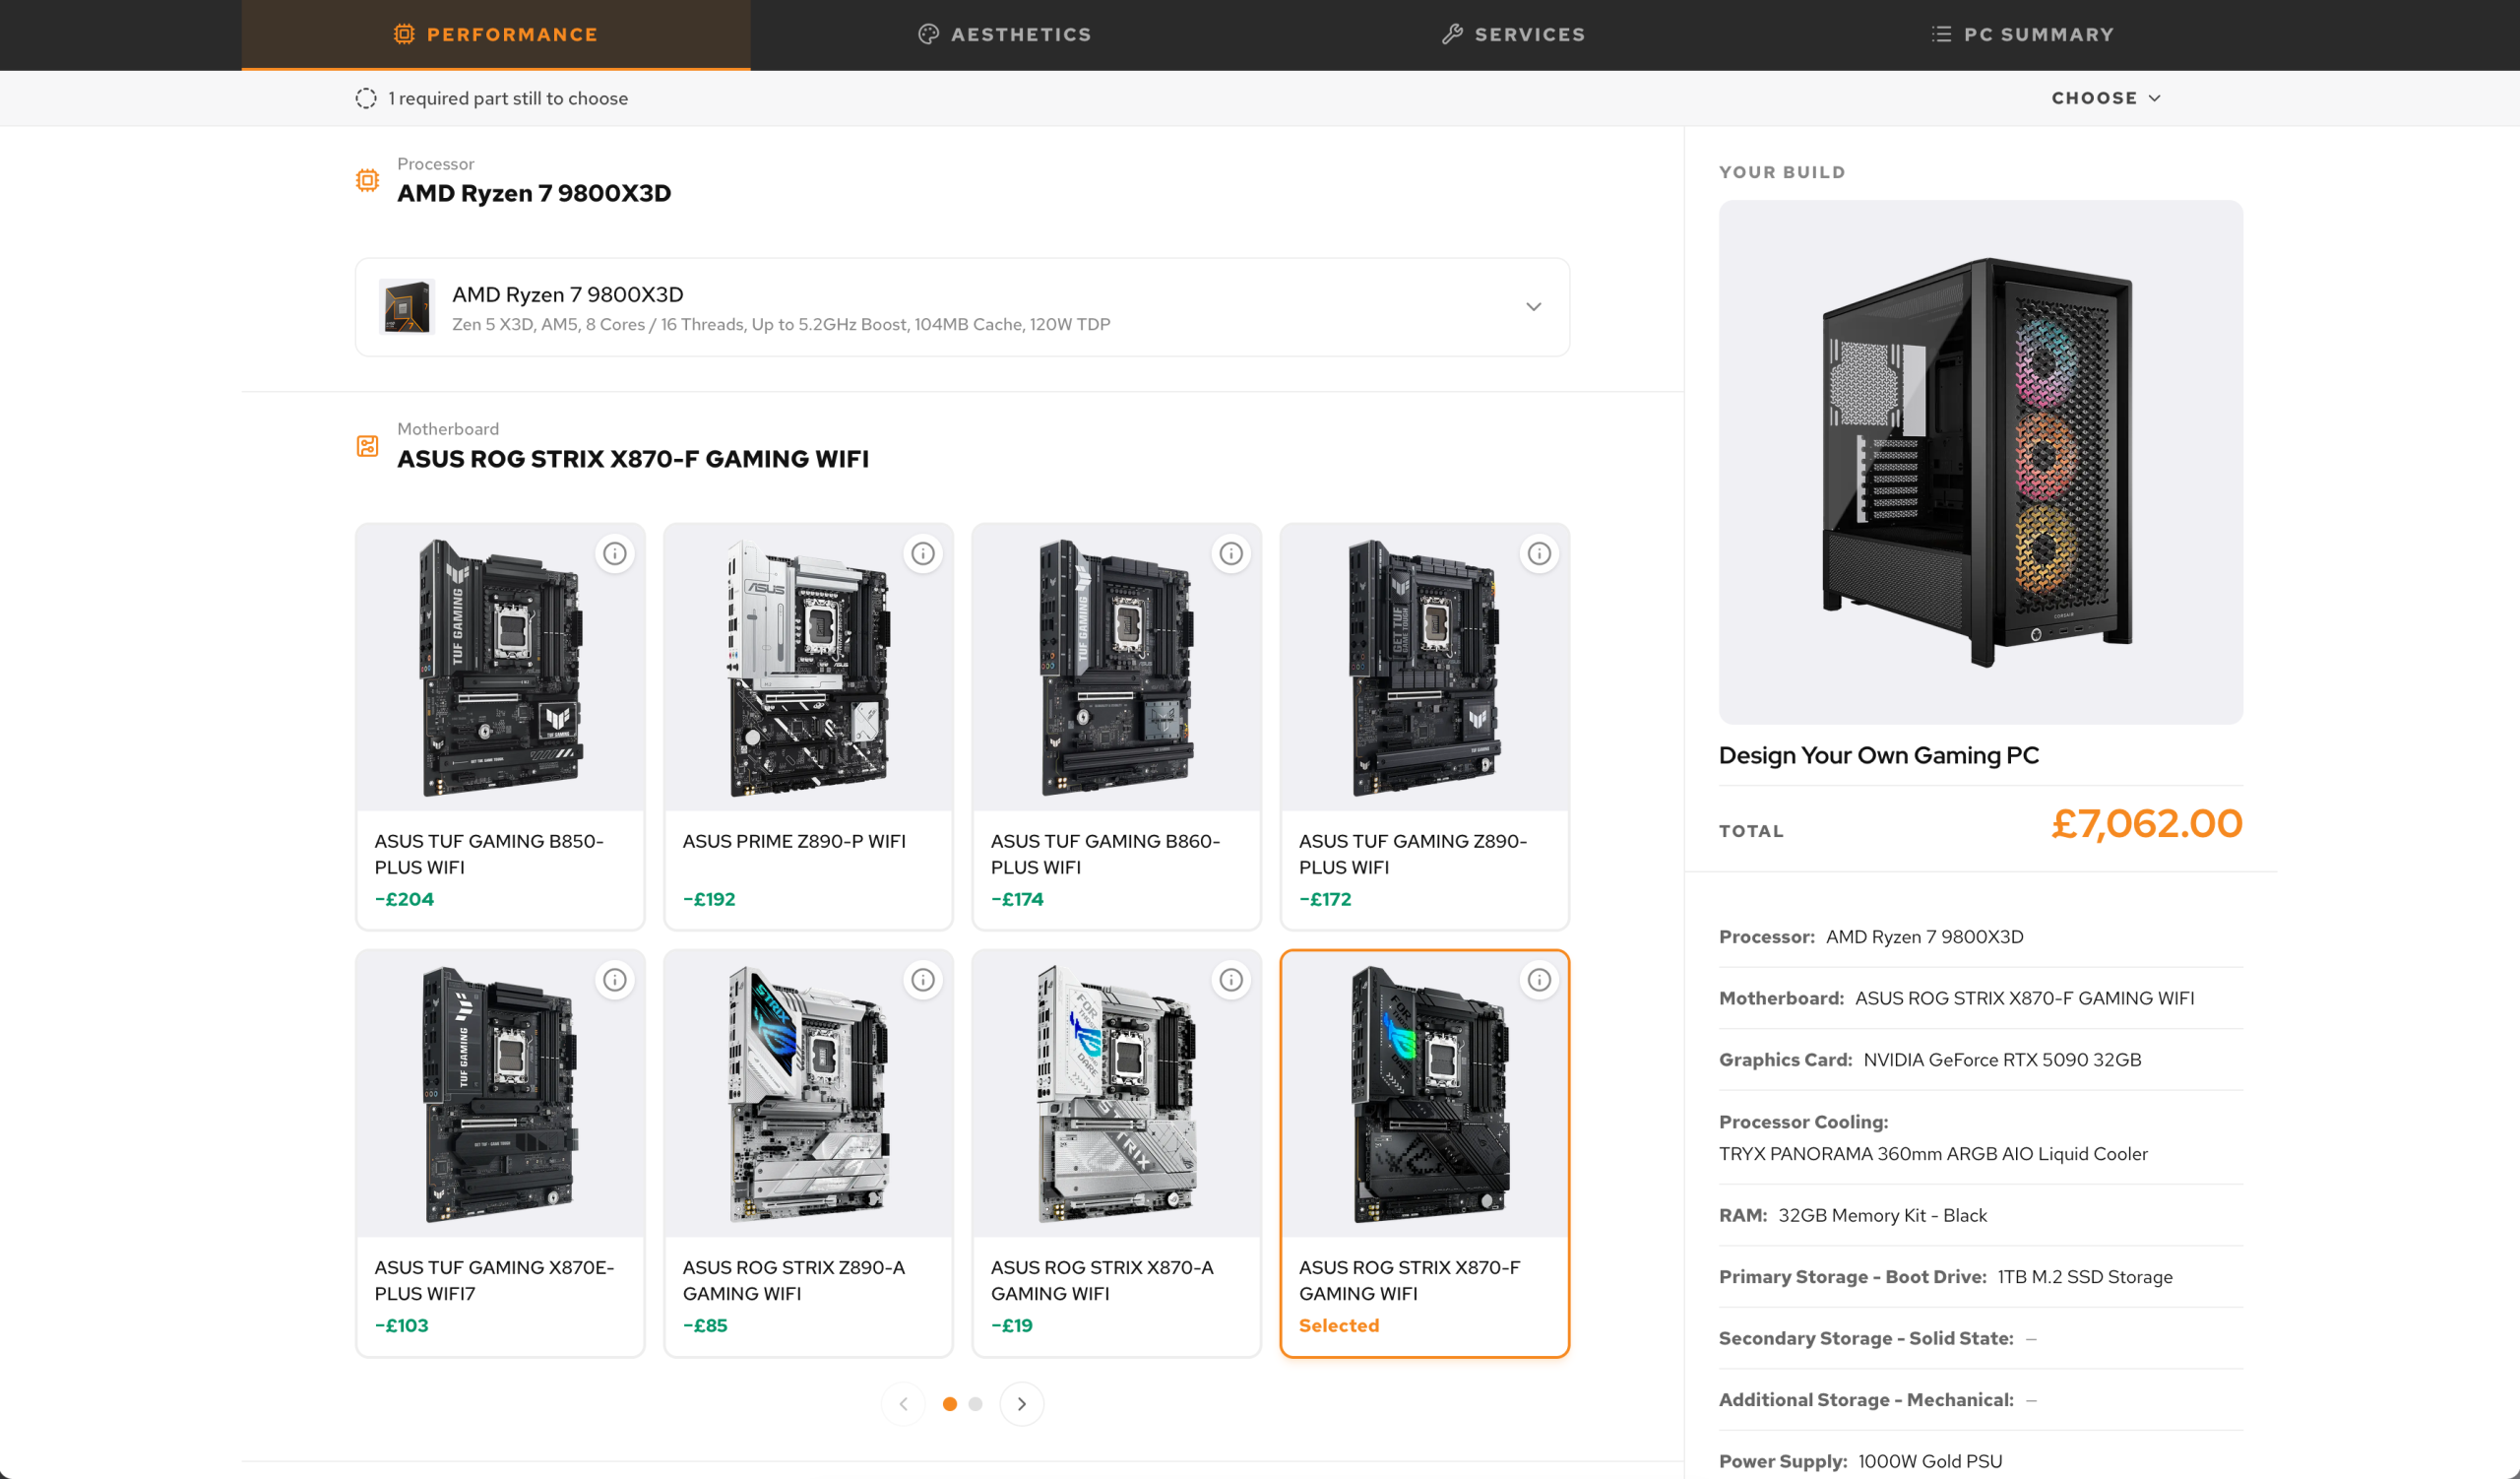Image resolution: width=2520 pixels, height=1479 pixels.
Task: Click the Motherboard row in build summary
Action: coord(1980,998)
